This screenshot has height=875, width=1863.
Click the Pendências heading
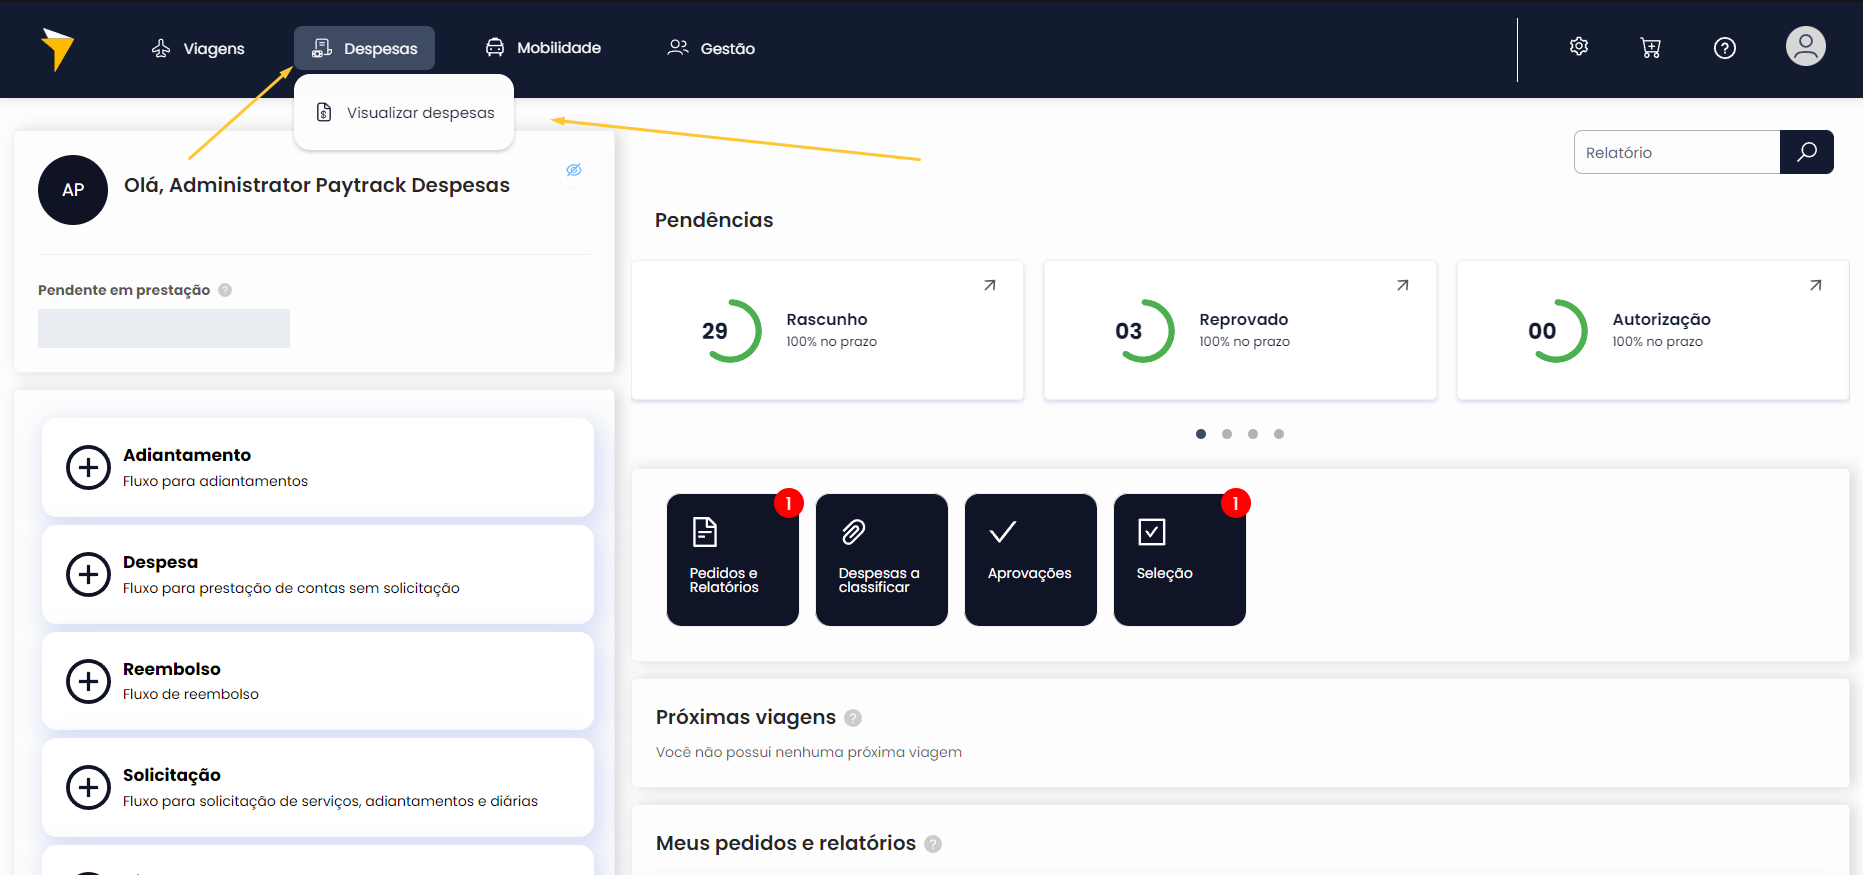(x=714, y=220)
